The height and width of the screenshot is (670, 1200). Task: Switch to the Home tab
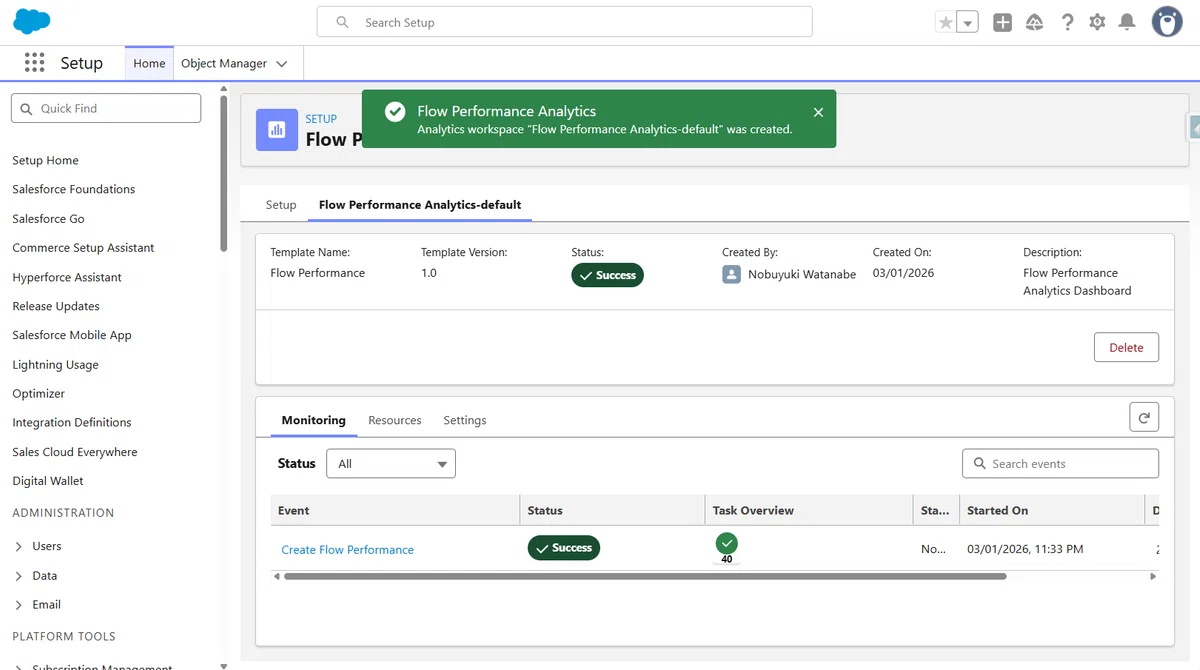149,63
